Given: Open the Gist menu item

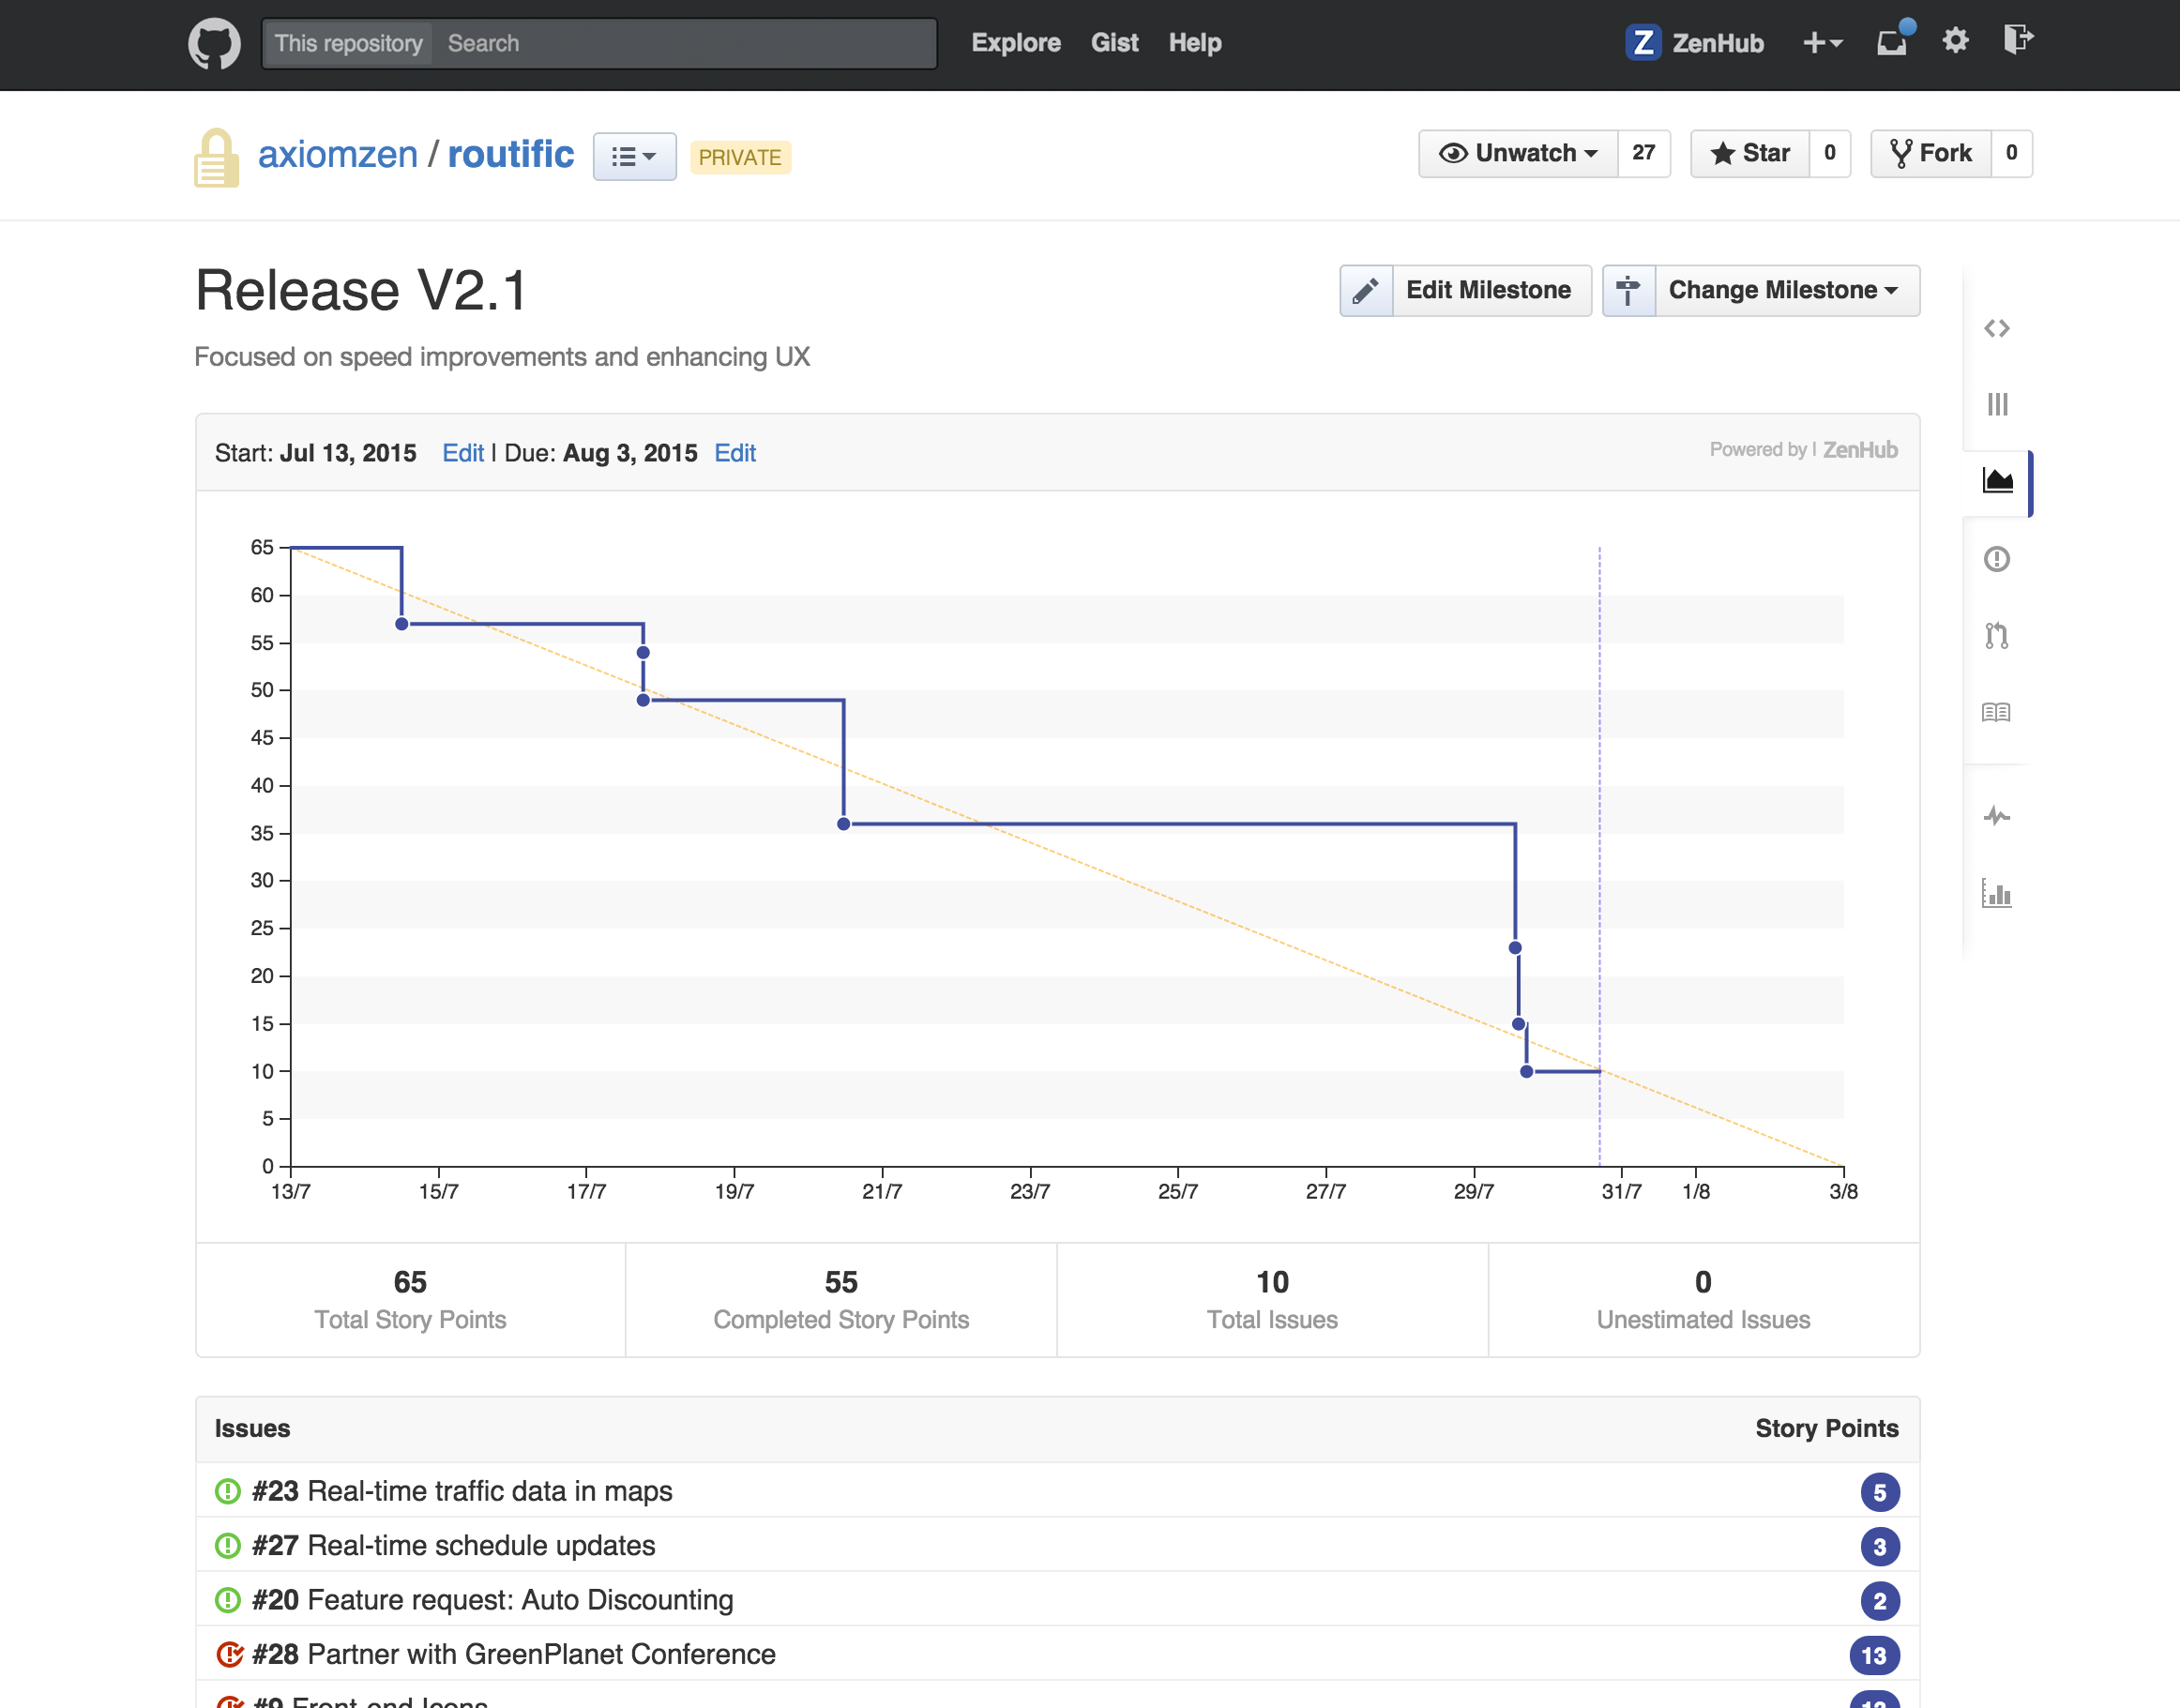Looking at the screenshot, I should tap(1114, 43).
